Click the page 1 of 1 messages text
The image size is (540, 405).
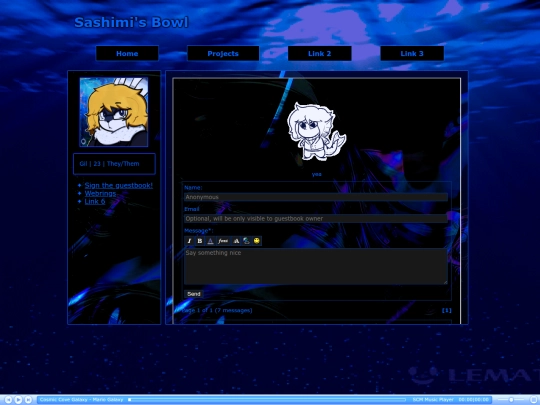pos(217,310)
